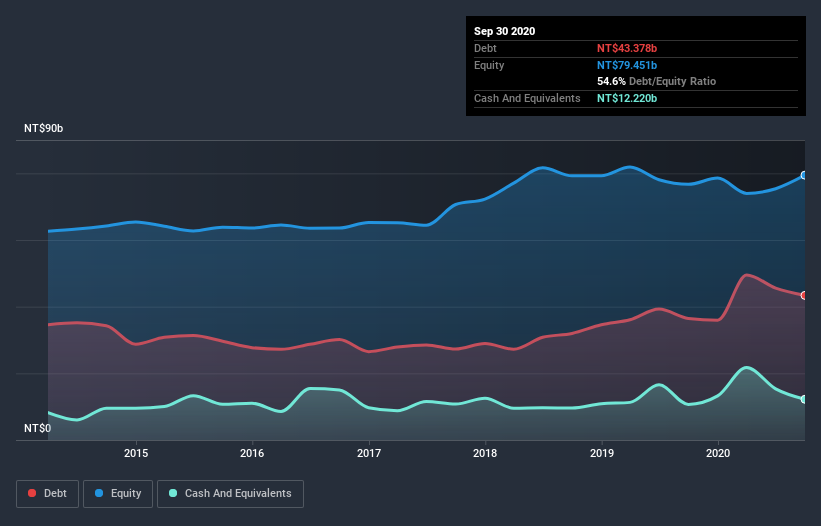Select the 2016 axis label
This screenshot has width=821, height=526.
pos(252,453)
